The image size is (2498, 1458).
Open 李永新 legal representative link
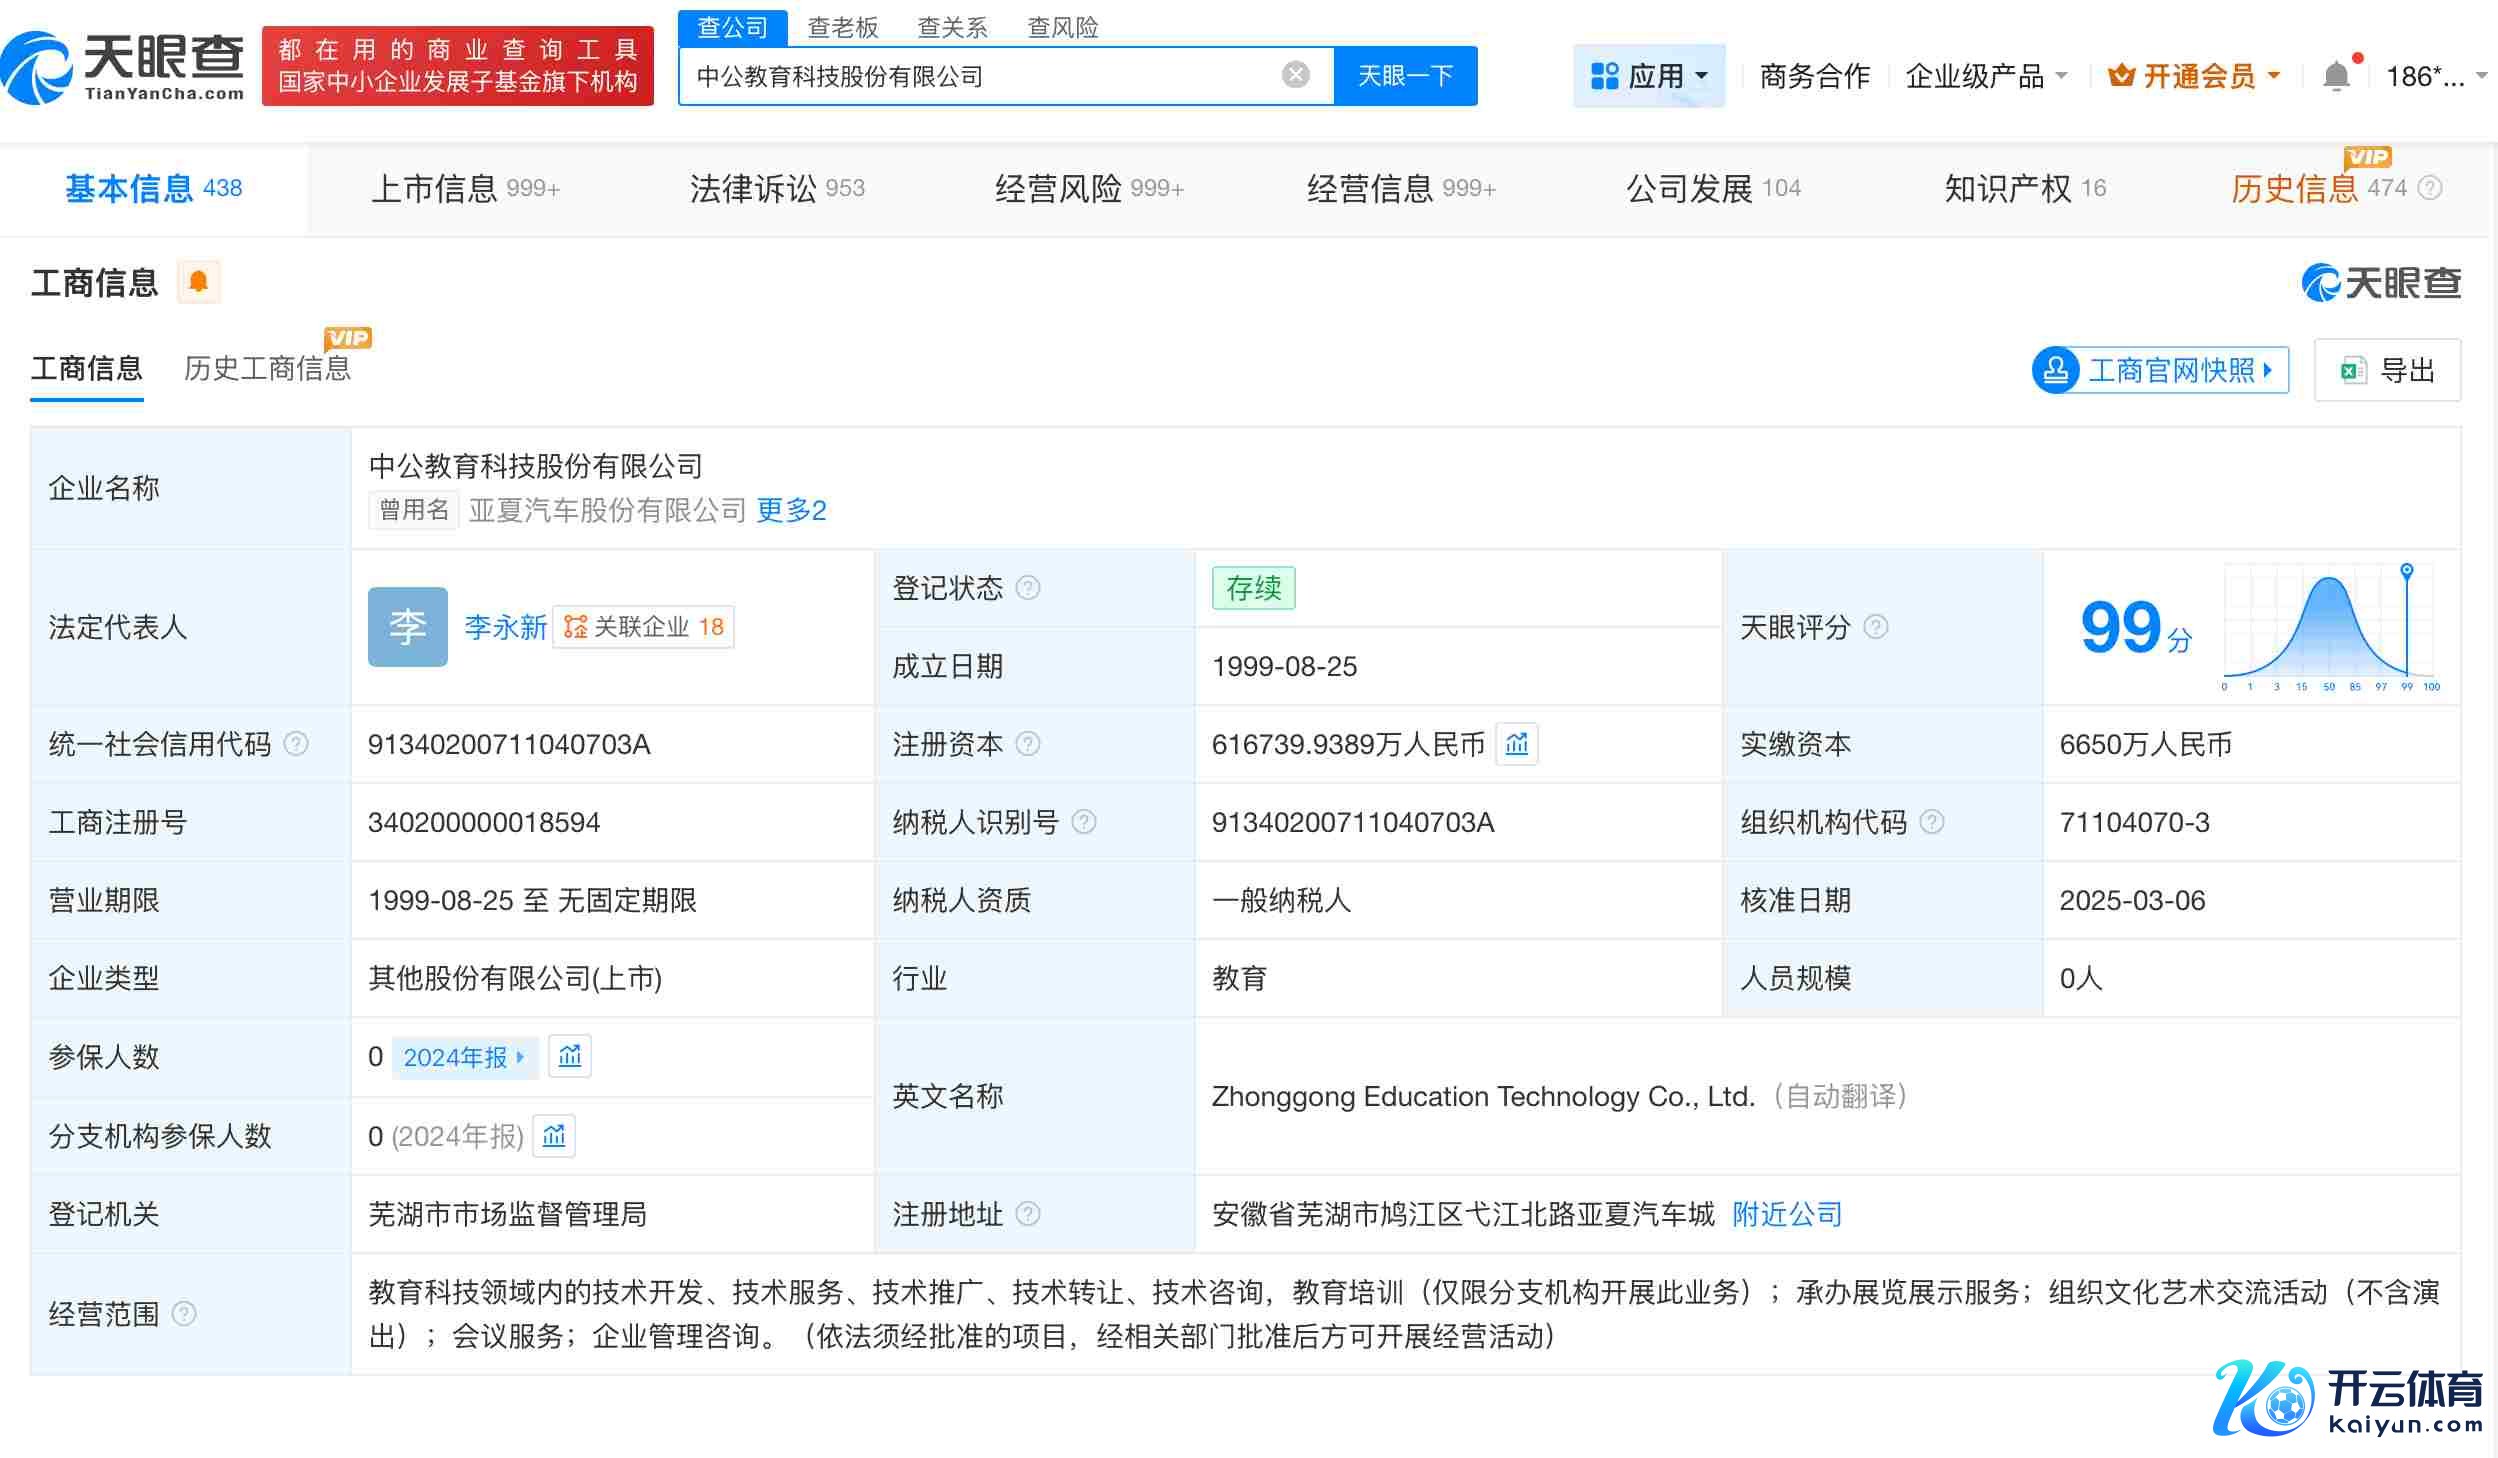pos(505,627)
